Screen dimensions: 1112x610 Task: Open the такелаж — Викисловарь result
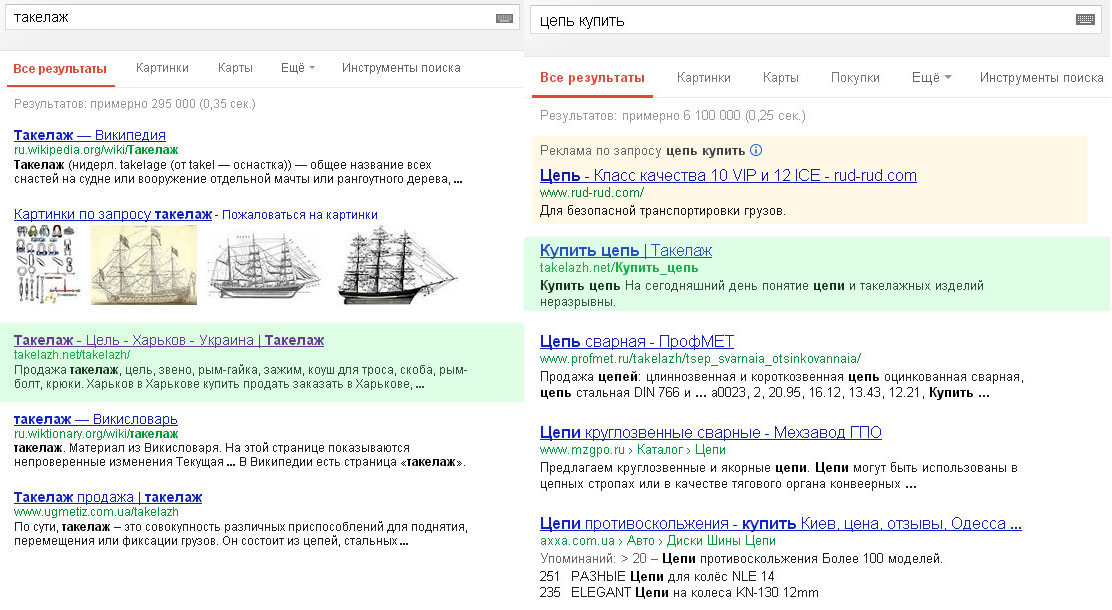(96, 418)
